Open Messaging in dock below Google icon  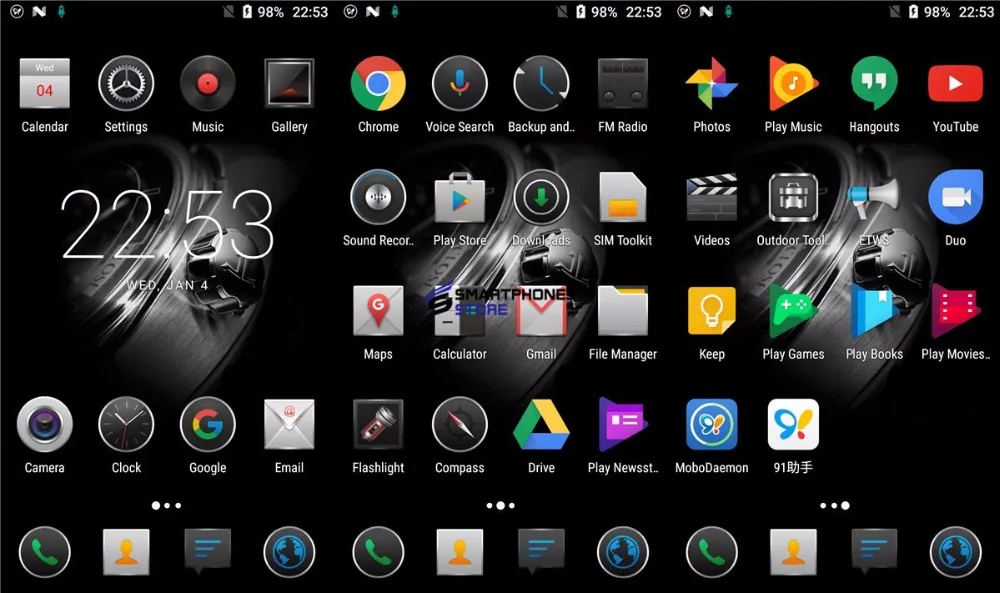pos(208,552)
